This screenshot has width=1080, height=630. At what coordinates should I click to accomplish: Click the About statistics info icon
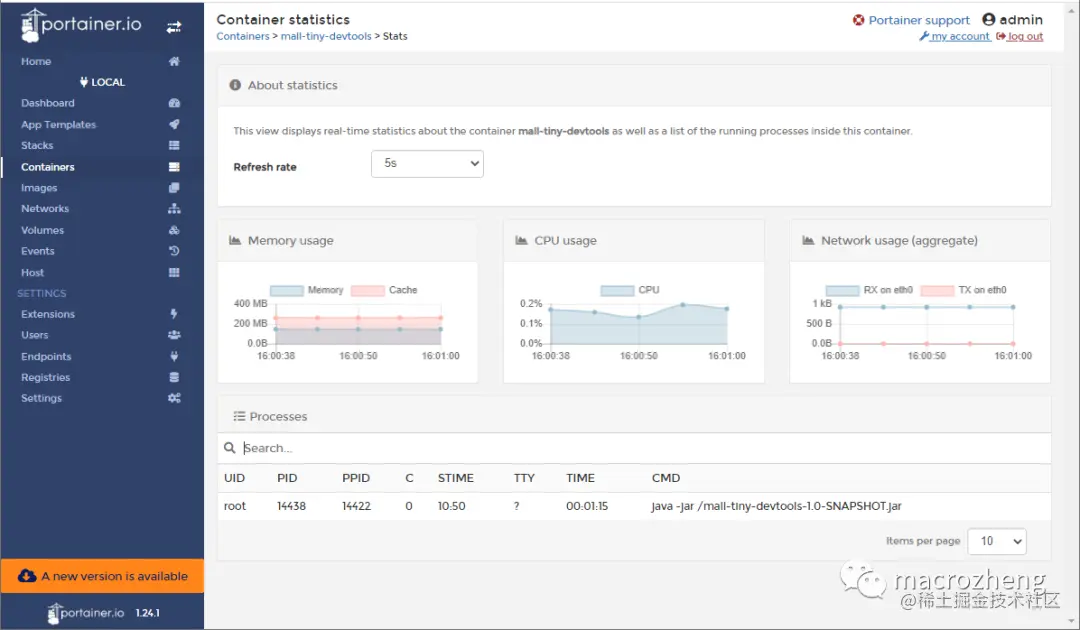pos(235,85)
